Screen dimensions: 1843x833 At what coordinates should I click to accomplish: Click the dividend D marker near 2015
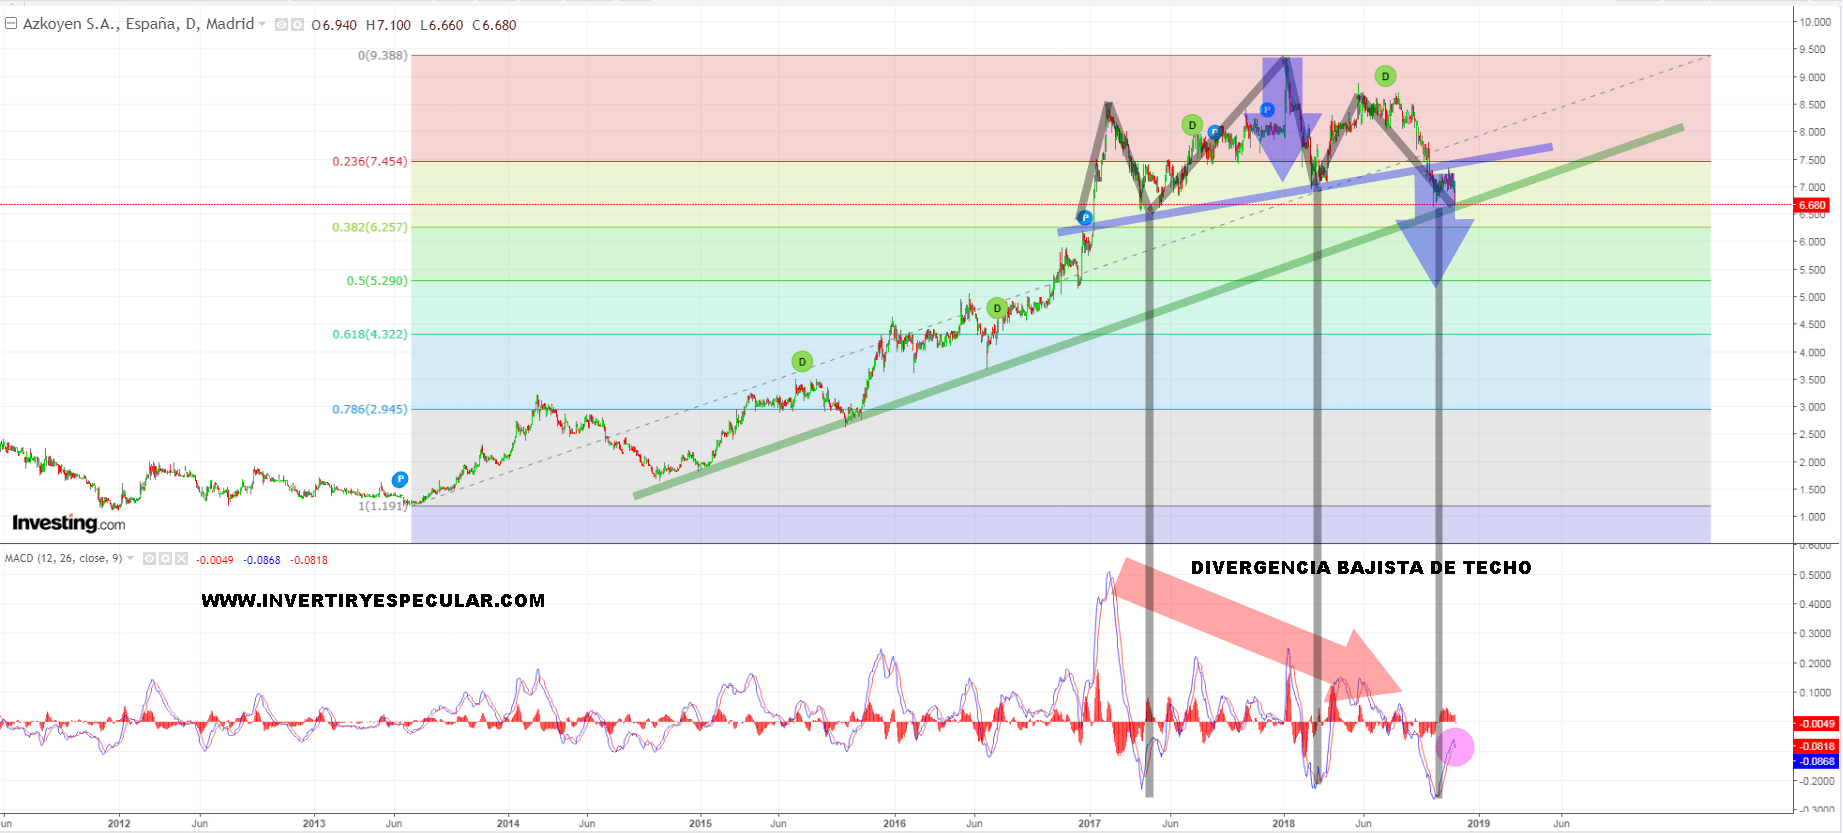[x=802, y=361]
